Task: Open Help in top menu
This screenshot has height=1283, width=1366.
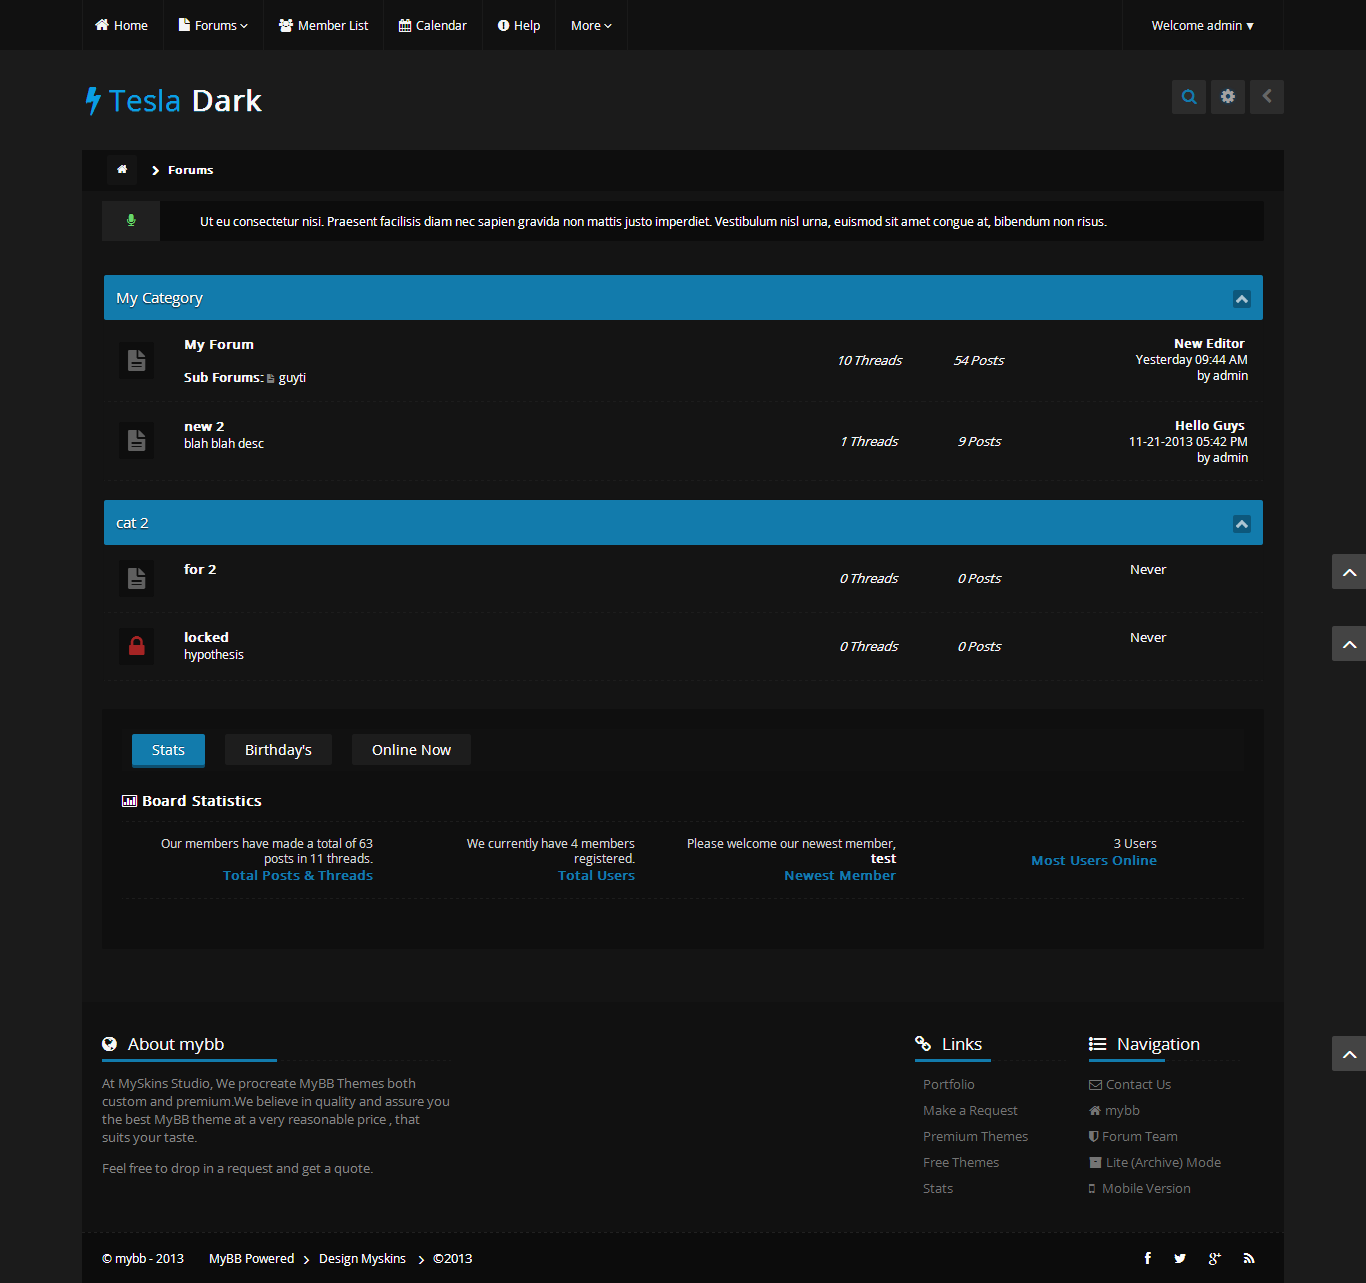Action: pos(519,25)
